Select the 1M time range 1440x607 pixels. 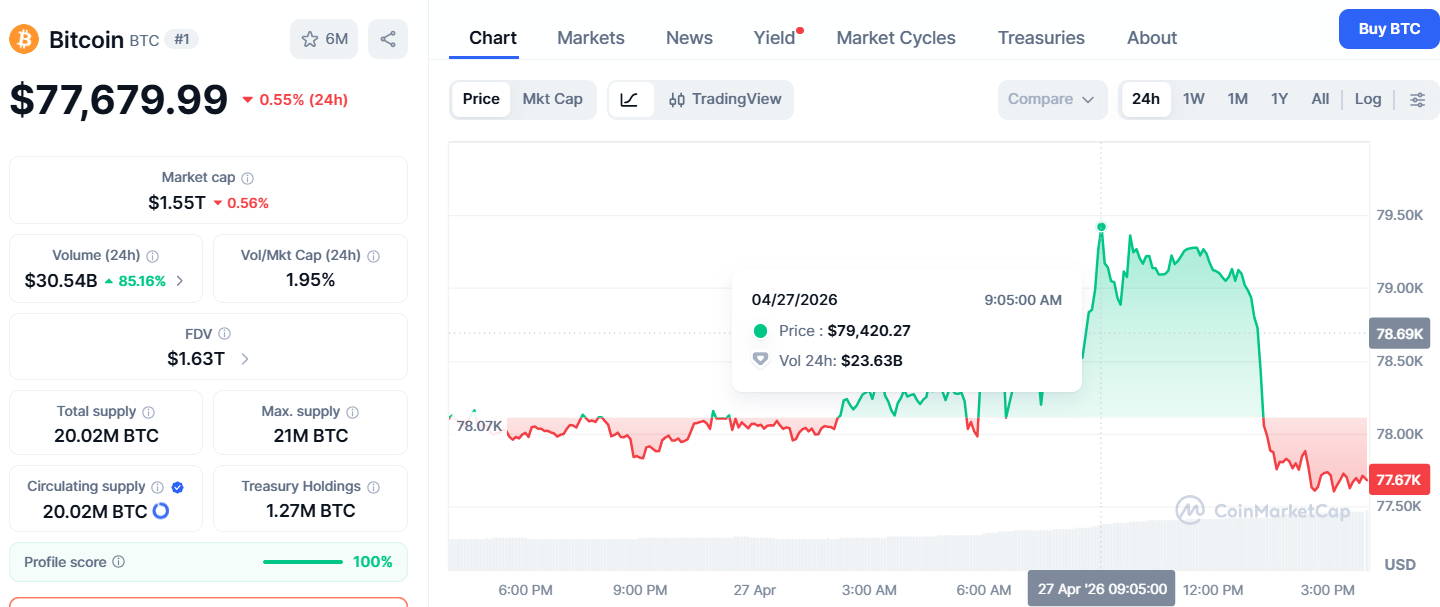tap(1237, 99)
